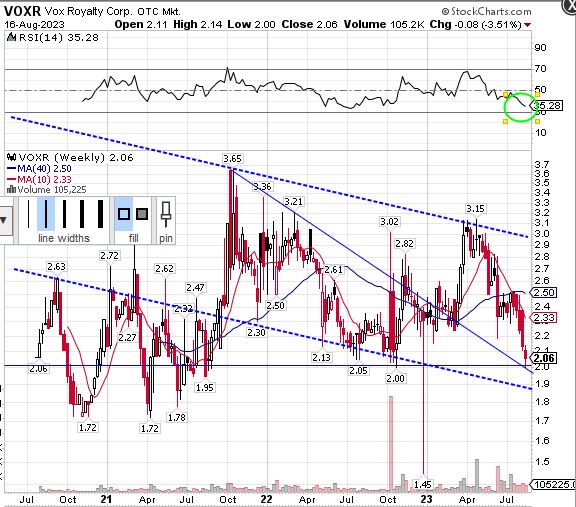
Task: Select the third medium line width
Action: pyautogui.click(x=64, y=214)
